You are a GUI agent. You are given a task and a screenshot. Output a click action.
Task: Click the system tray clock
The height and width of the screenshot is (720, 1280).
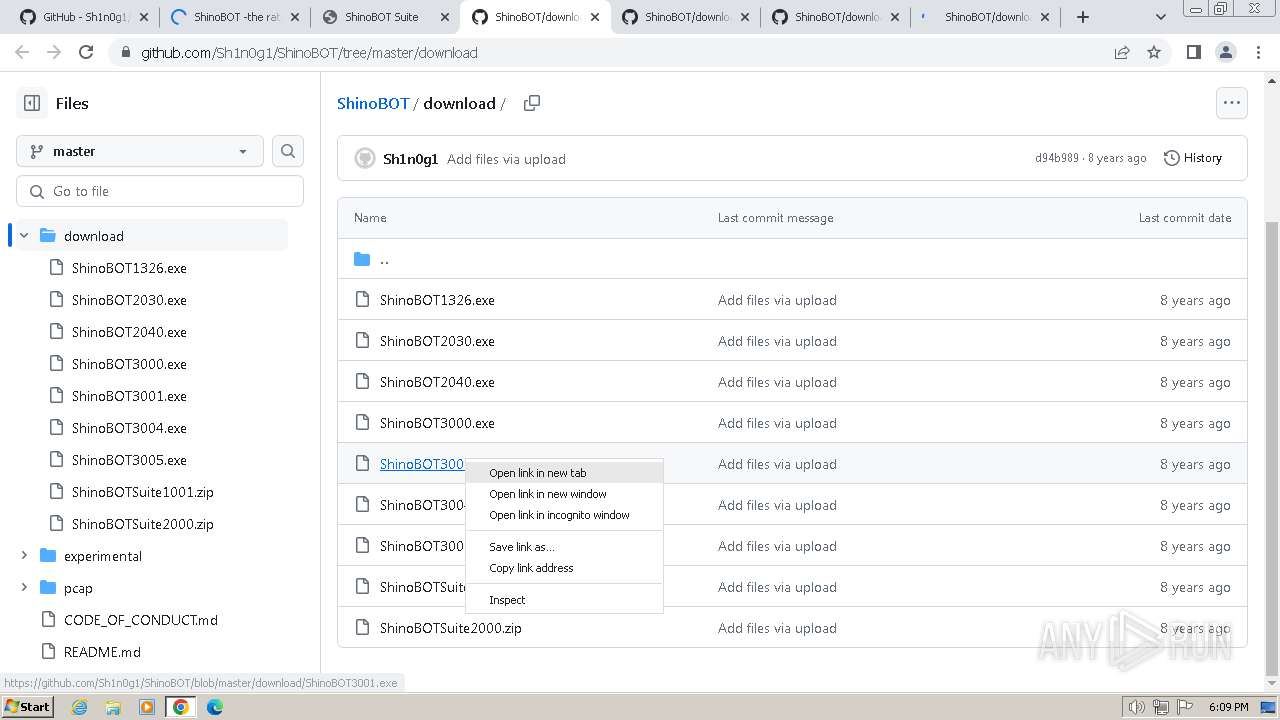[1228, 707]
